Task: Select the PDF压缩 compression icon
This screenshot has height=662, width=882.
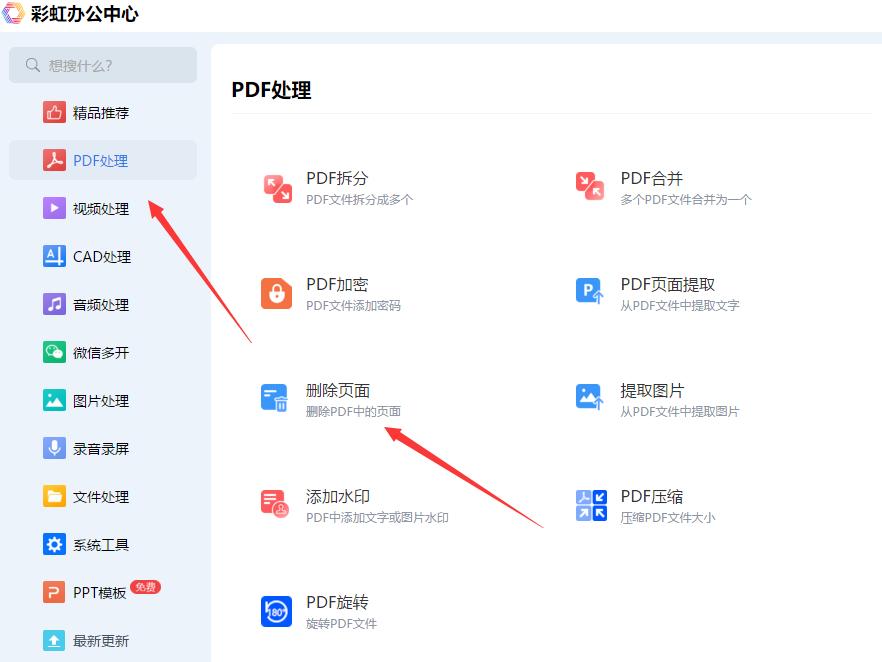Action: (589, 504)
